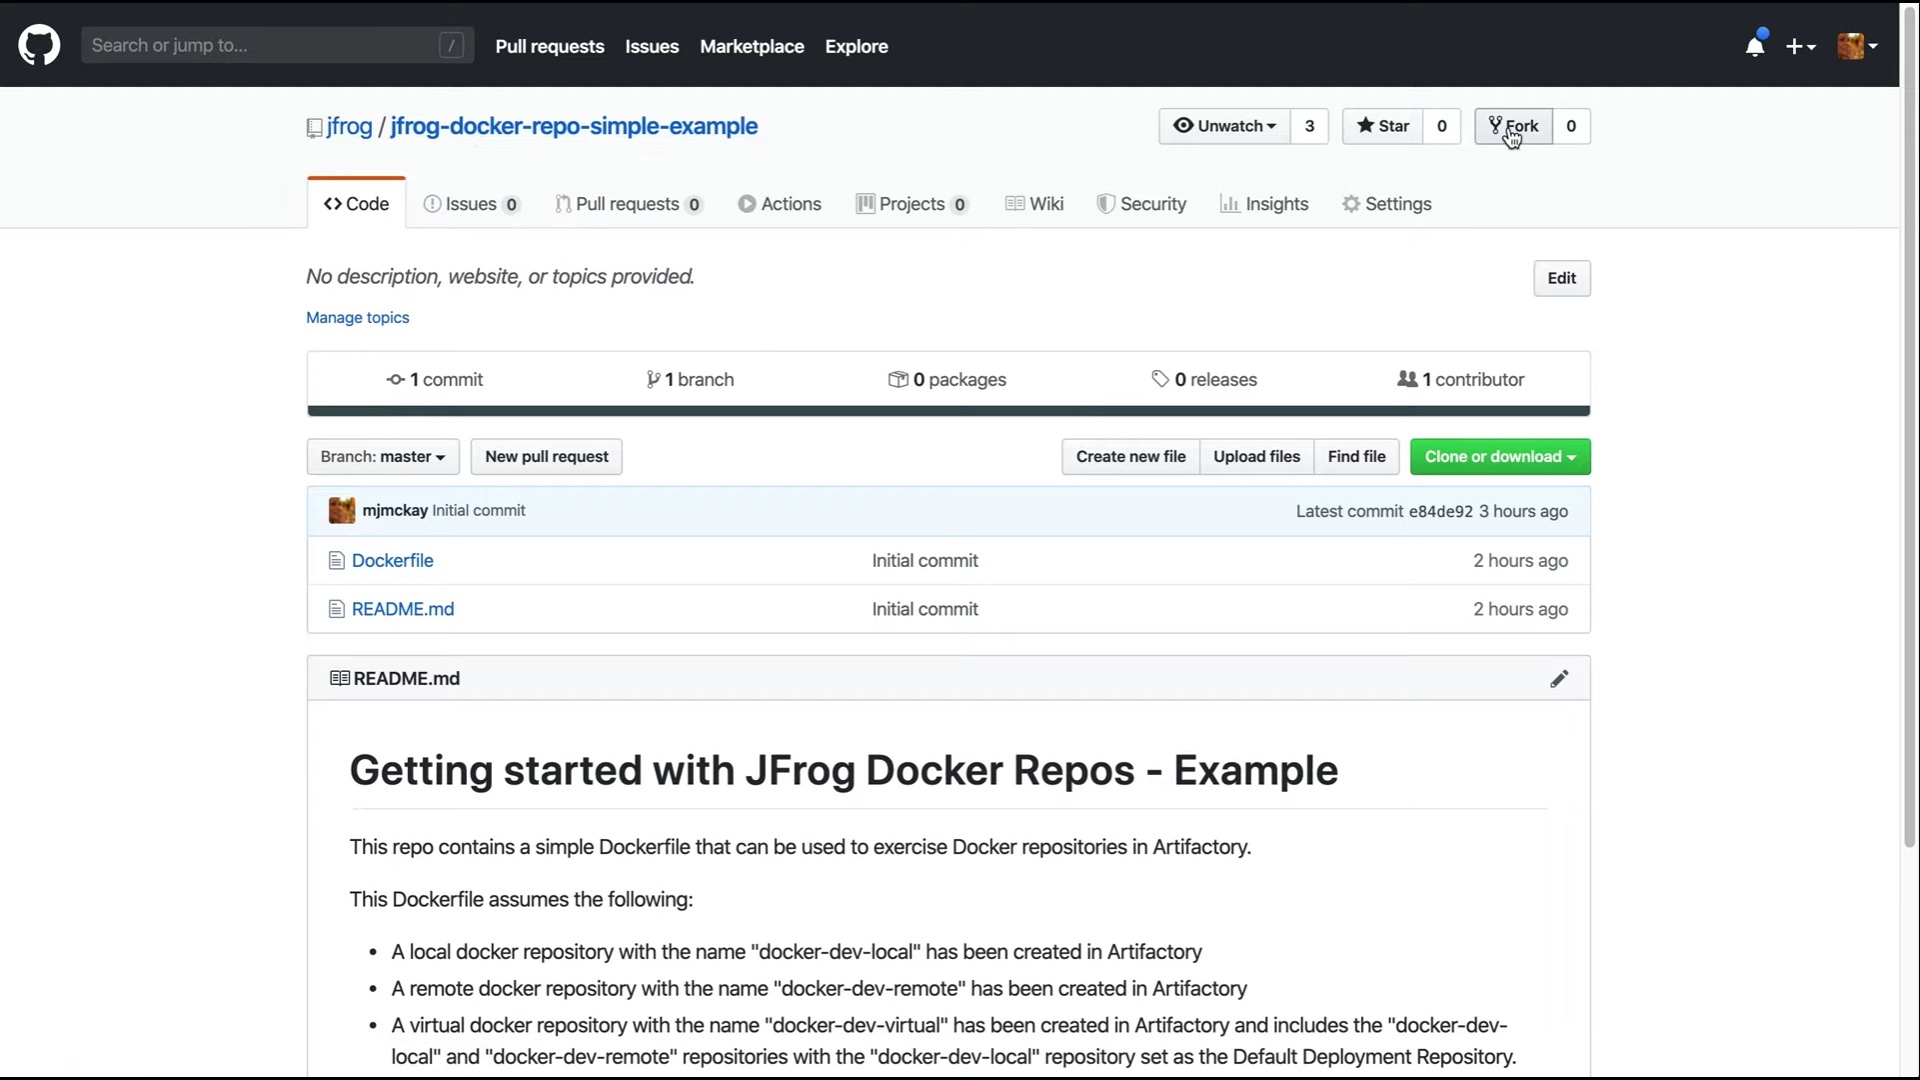This screenshot has width=1920, height=1080.
Task: Click the packages box icon
Action: [x=898, y=379]
